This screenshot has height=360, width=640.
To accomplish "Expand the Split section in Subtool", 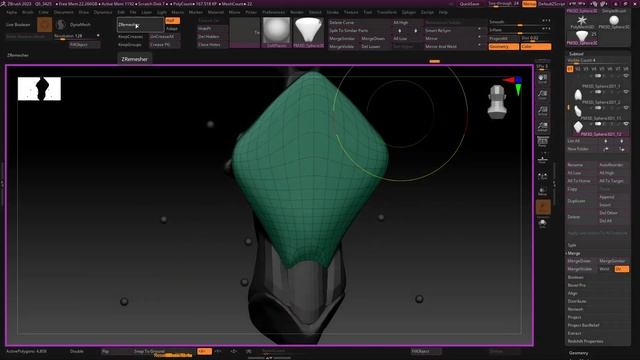I will coord(572,245).
